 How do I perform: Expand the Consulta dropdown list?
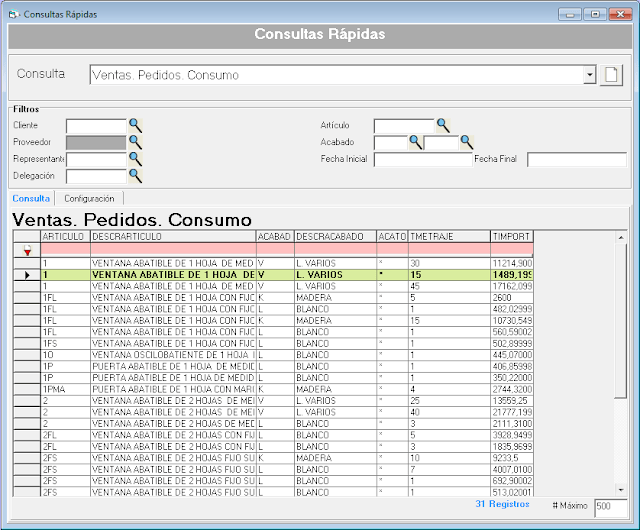click(589, 75)
